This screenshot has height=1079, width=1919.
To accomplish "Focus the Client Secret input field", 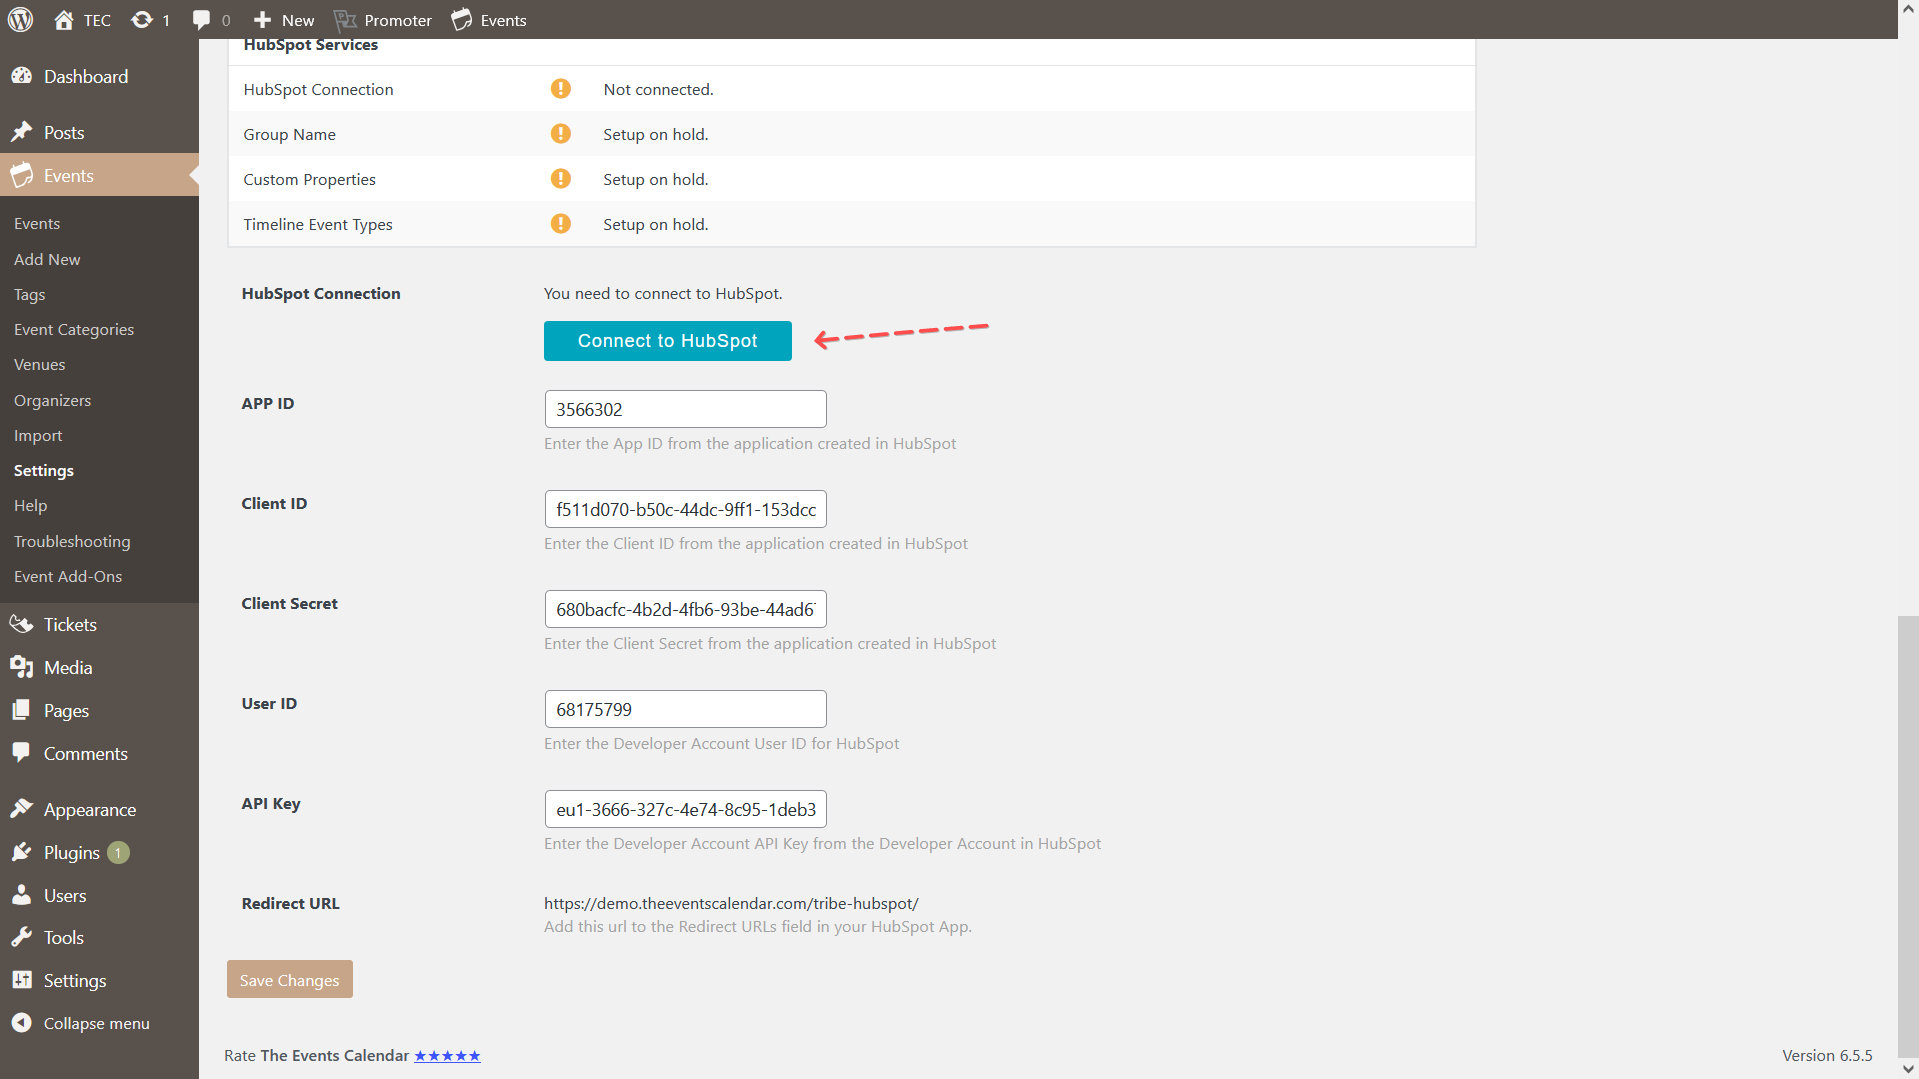I will point(685,609).
